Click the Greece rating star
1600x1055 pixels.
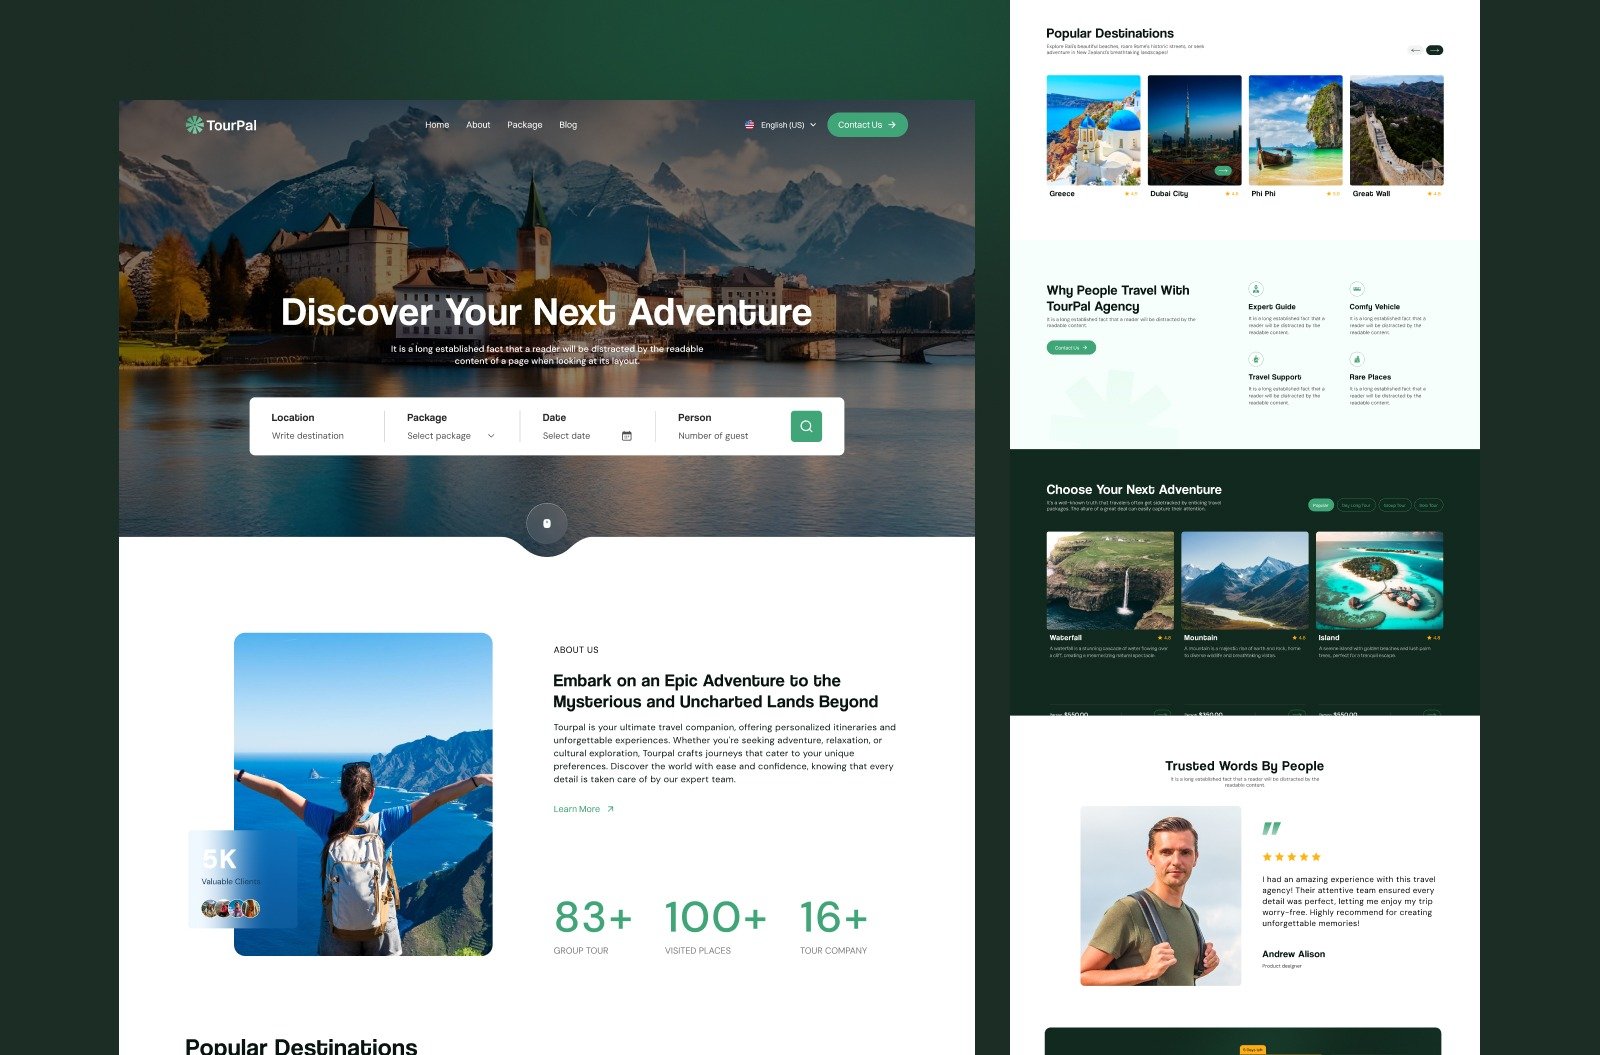coord(1128,194)
